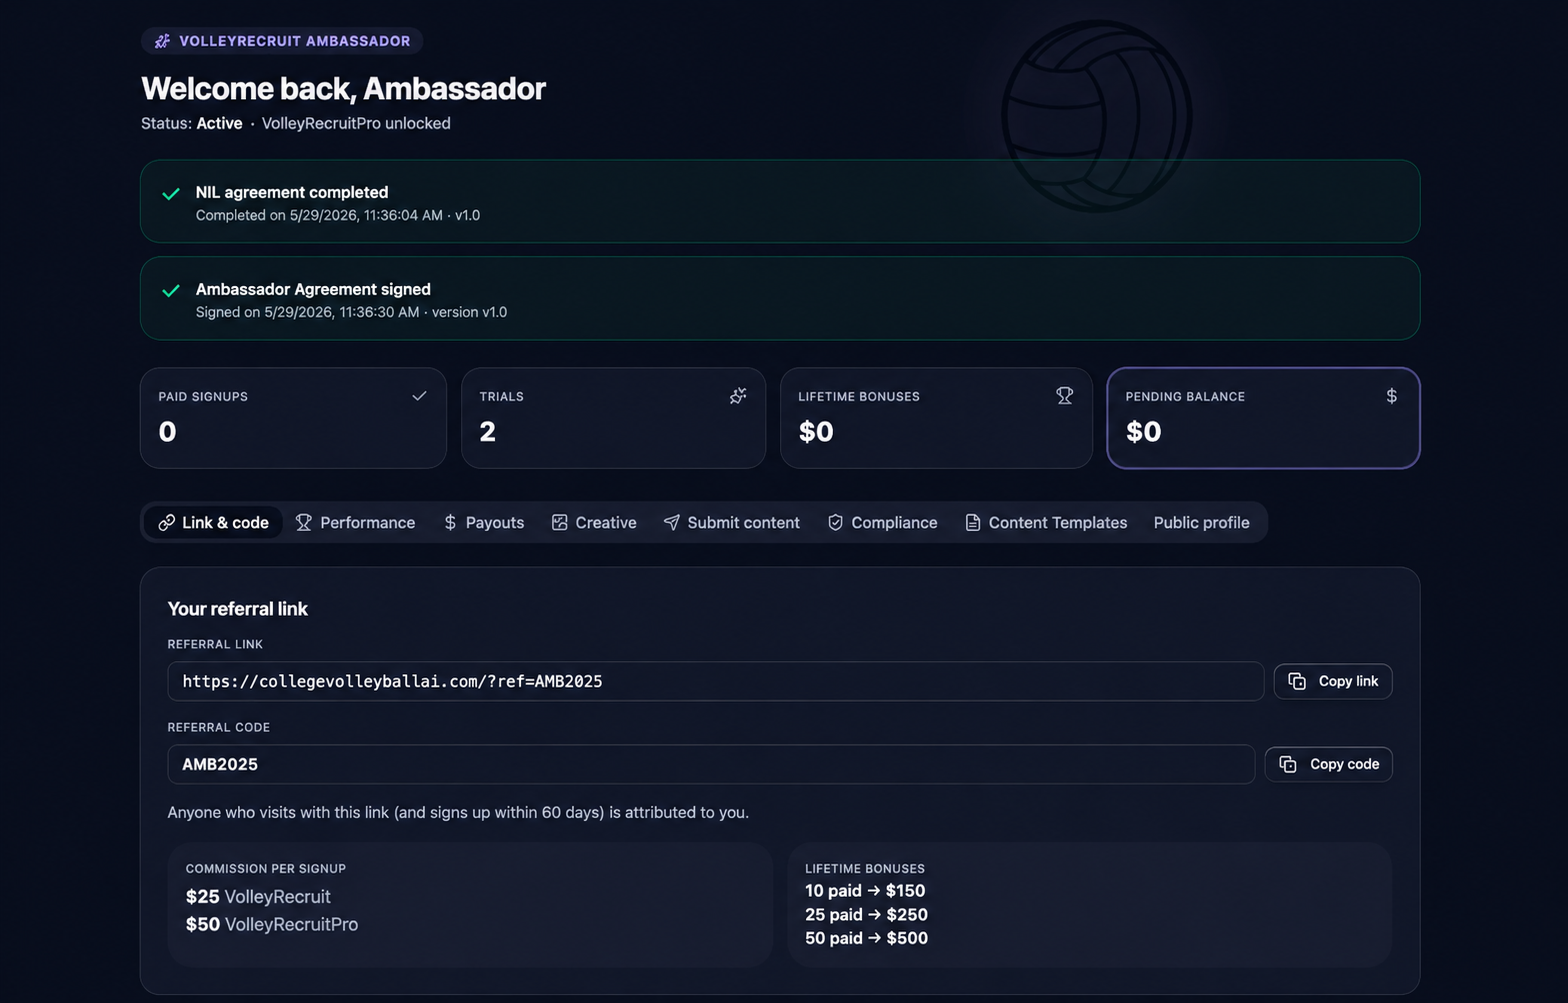
Task: Select the Trials stat card
Action: 613,418
